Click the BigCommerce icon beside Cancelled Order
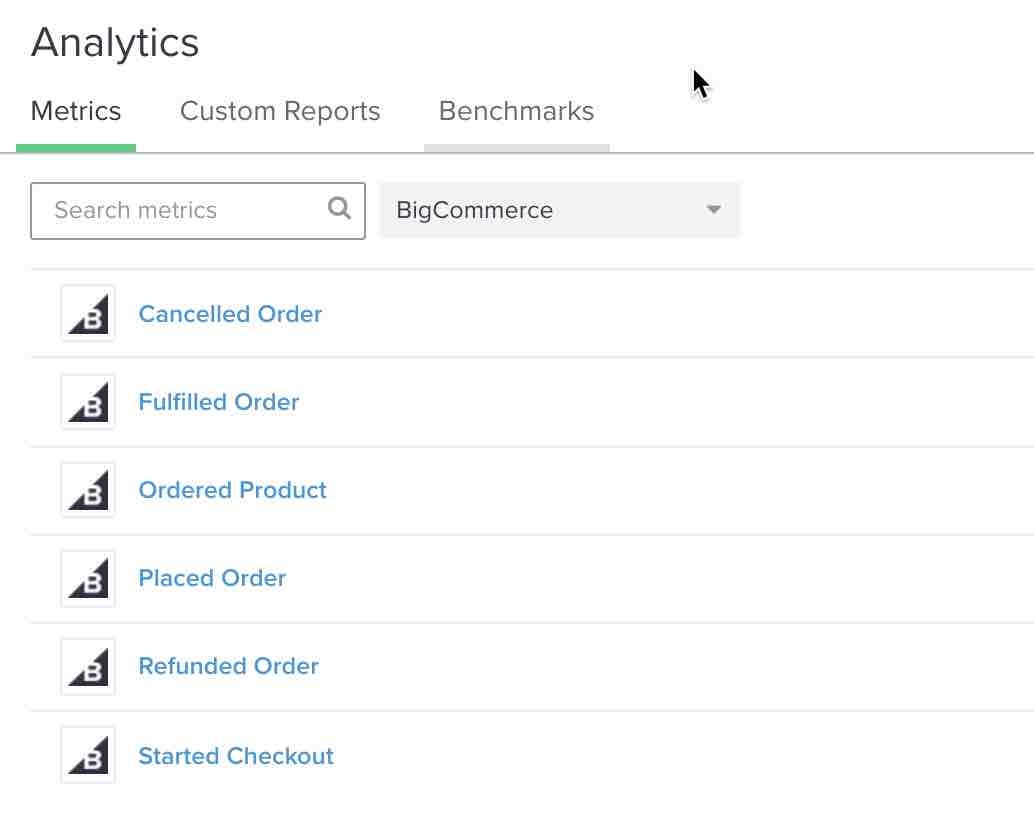This screenshot has height=840, width=1034. (87, 313)
